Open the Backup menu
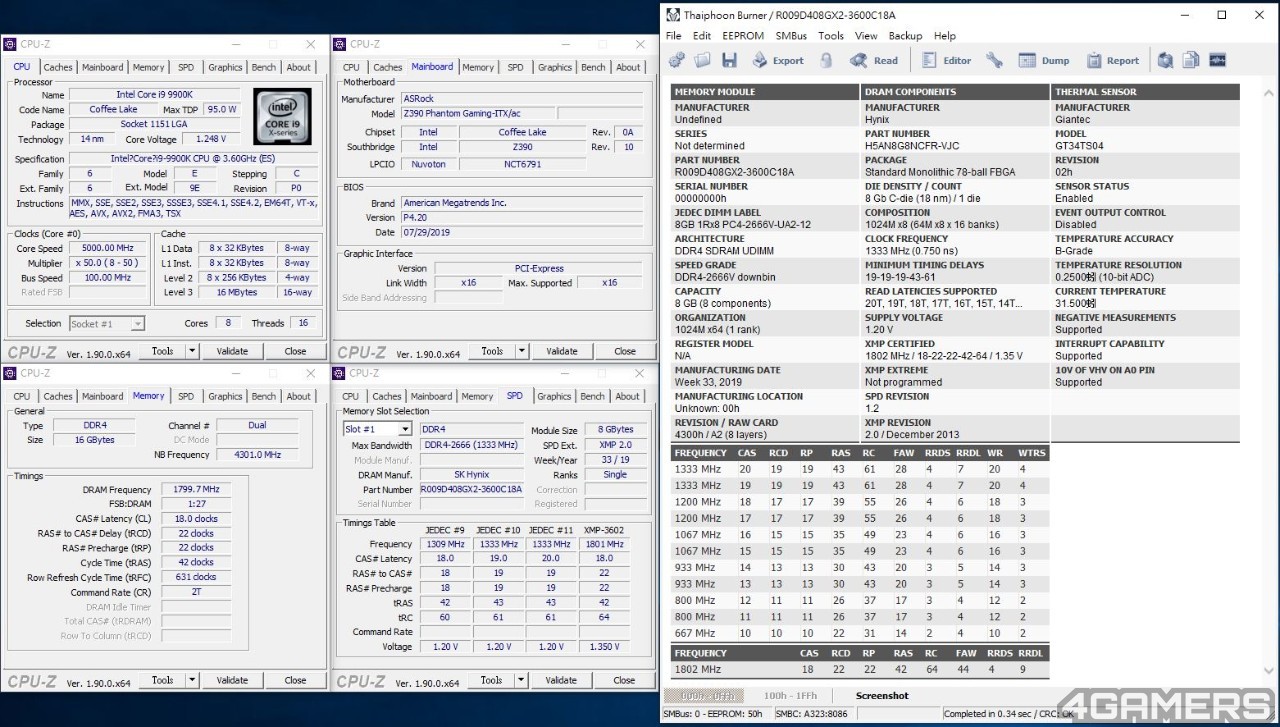 click(905, 36)
